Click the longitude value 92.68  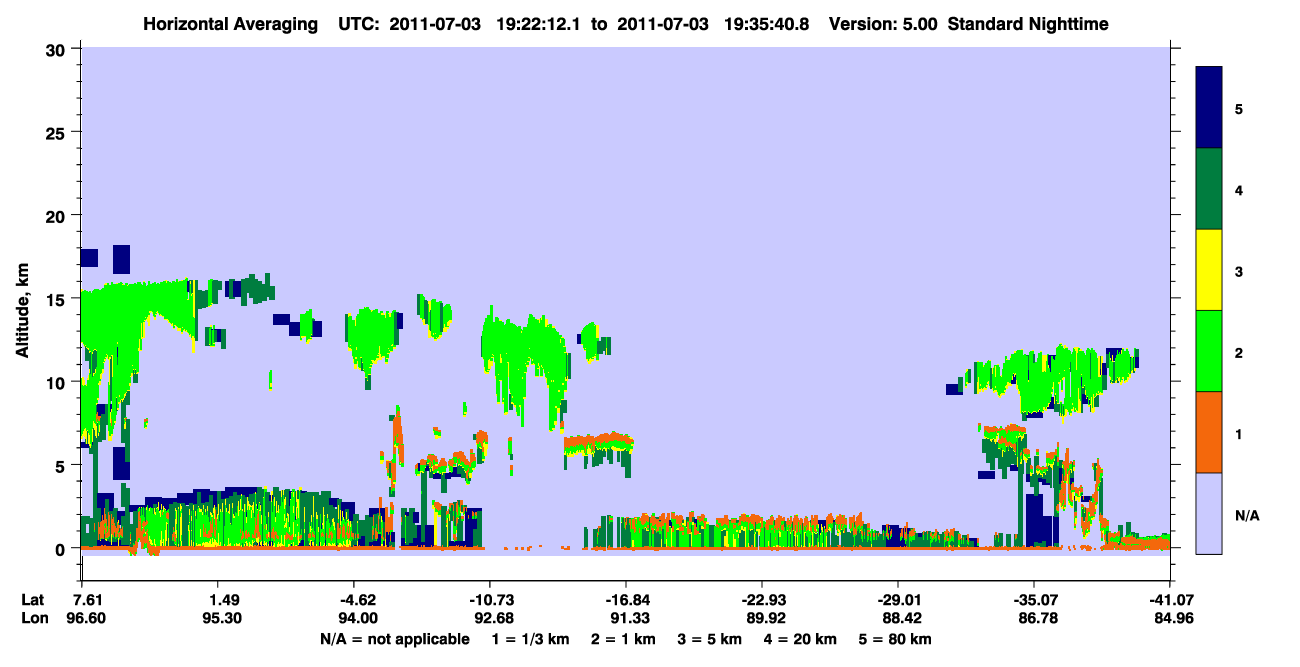(x=494, y=618)
